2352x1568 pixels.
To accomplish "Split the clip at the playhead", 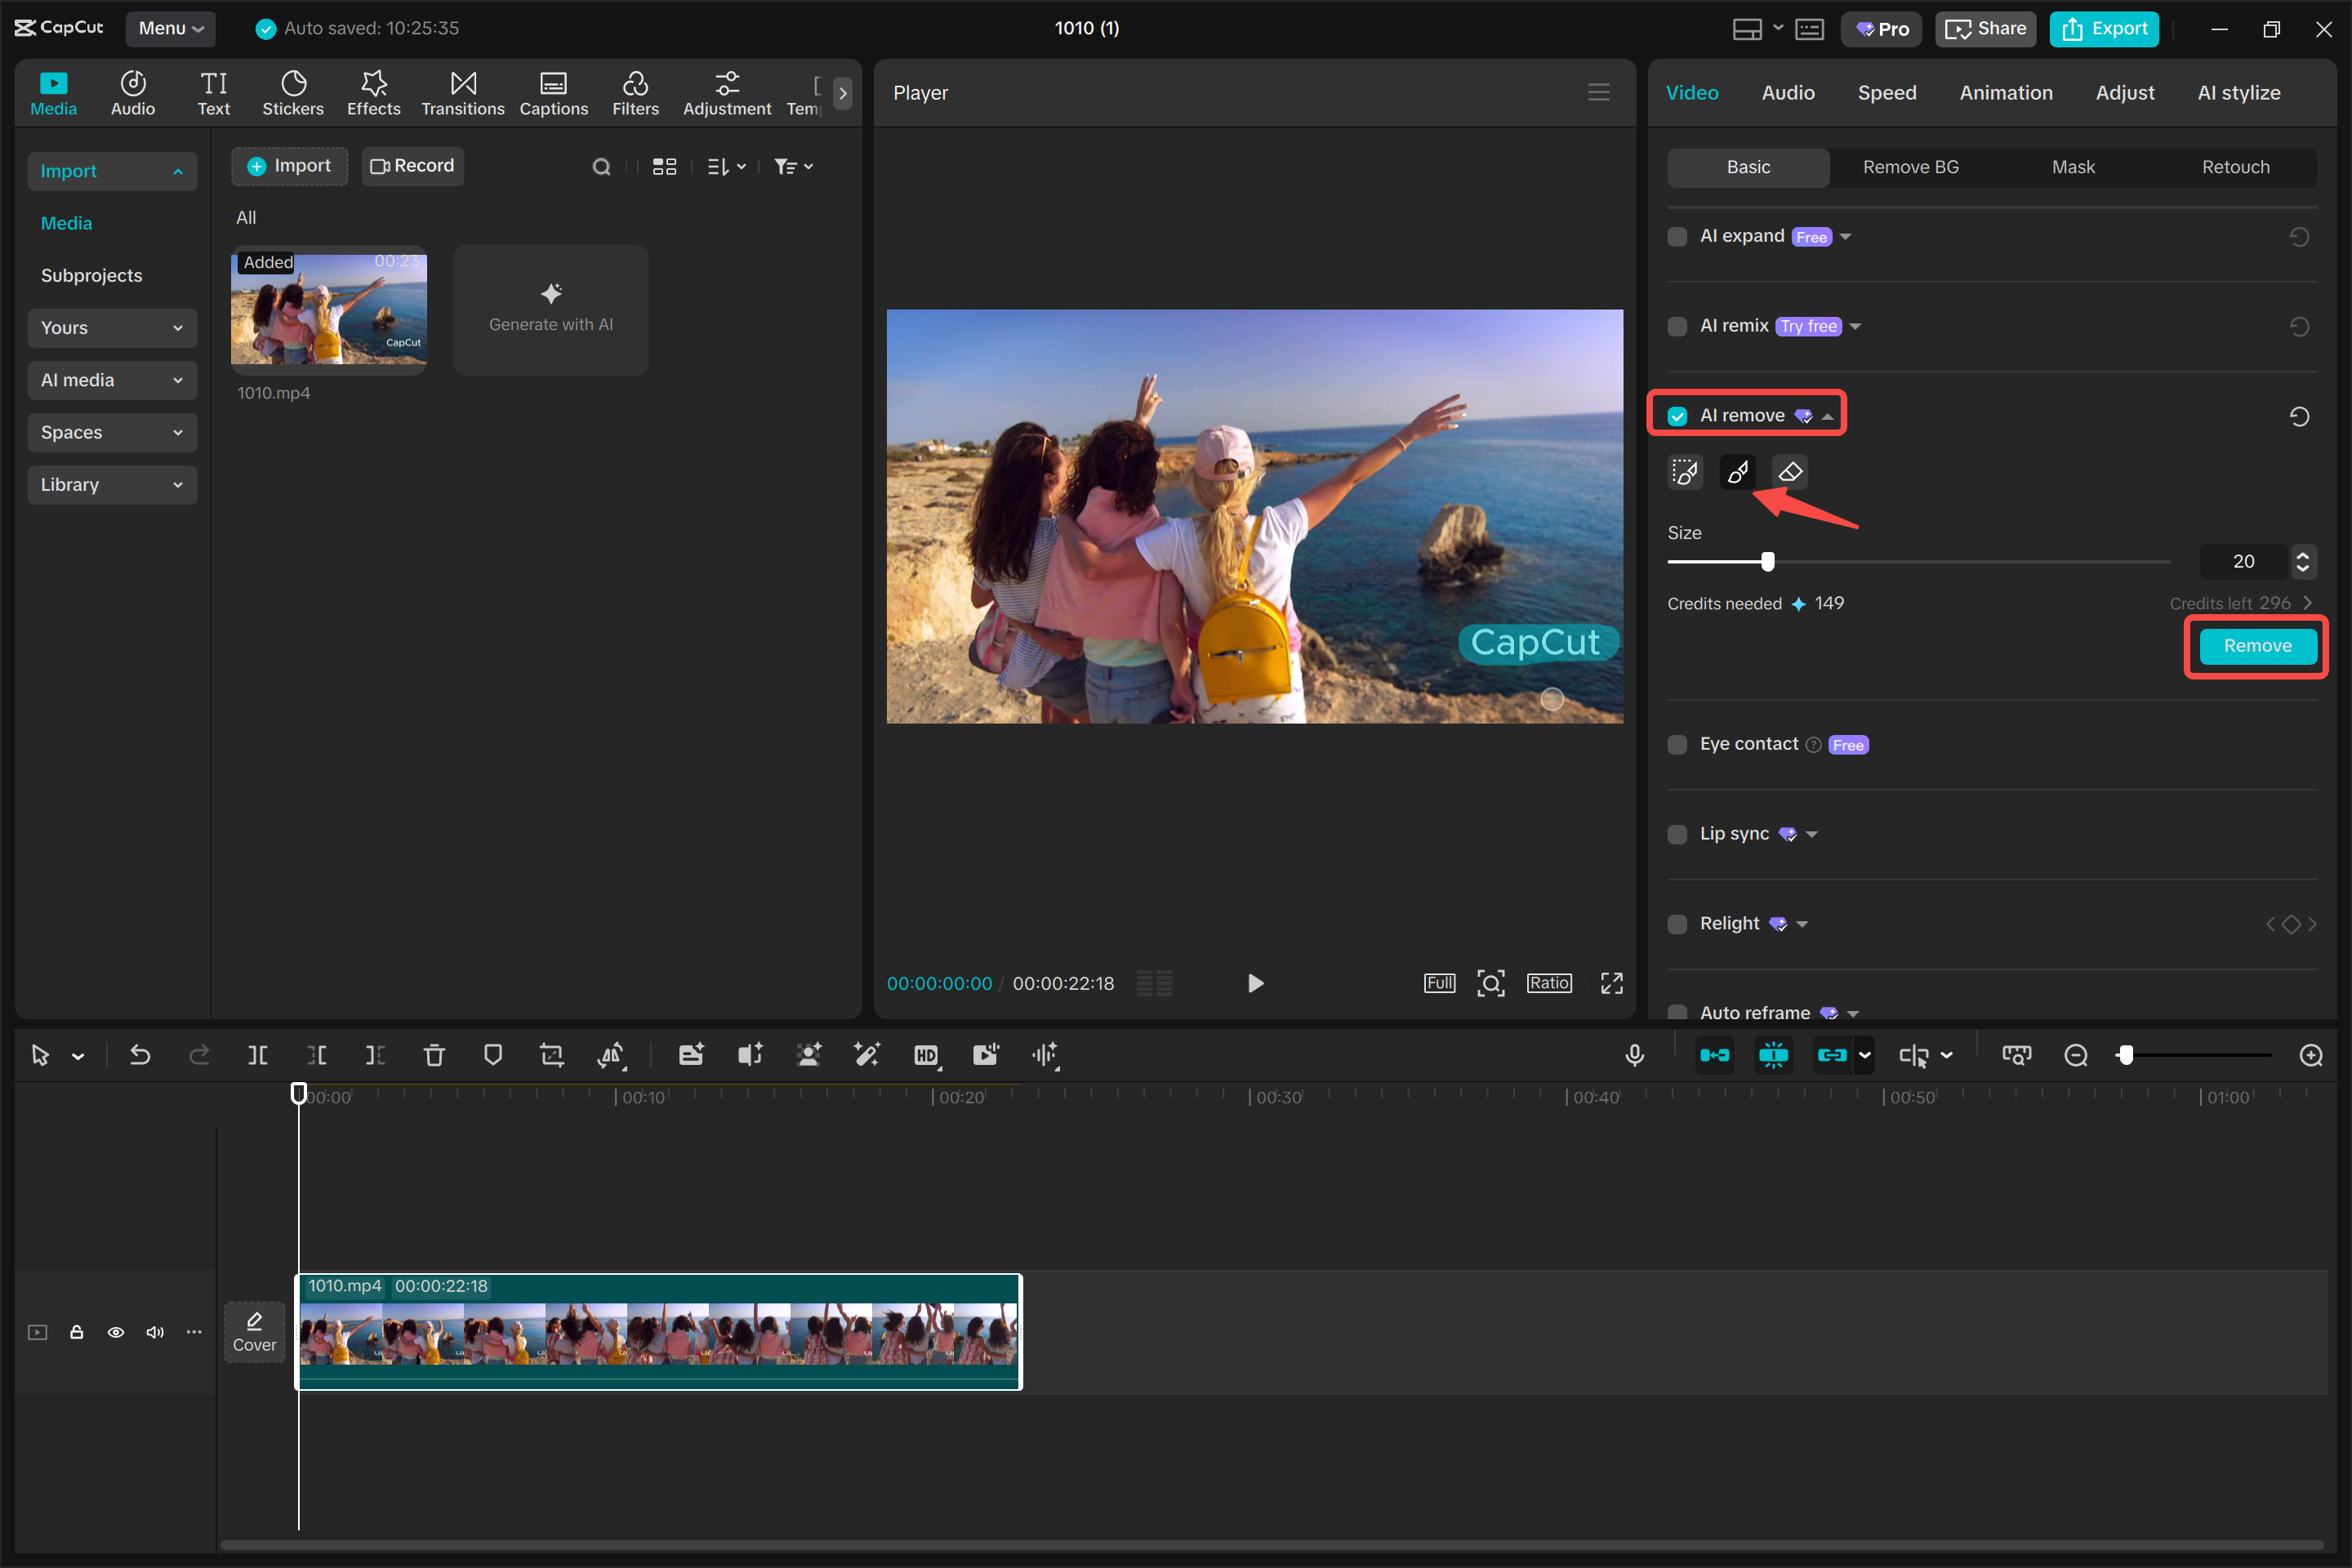I will pos(258,1055).
